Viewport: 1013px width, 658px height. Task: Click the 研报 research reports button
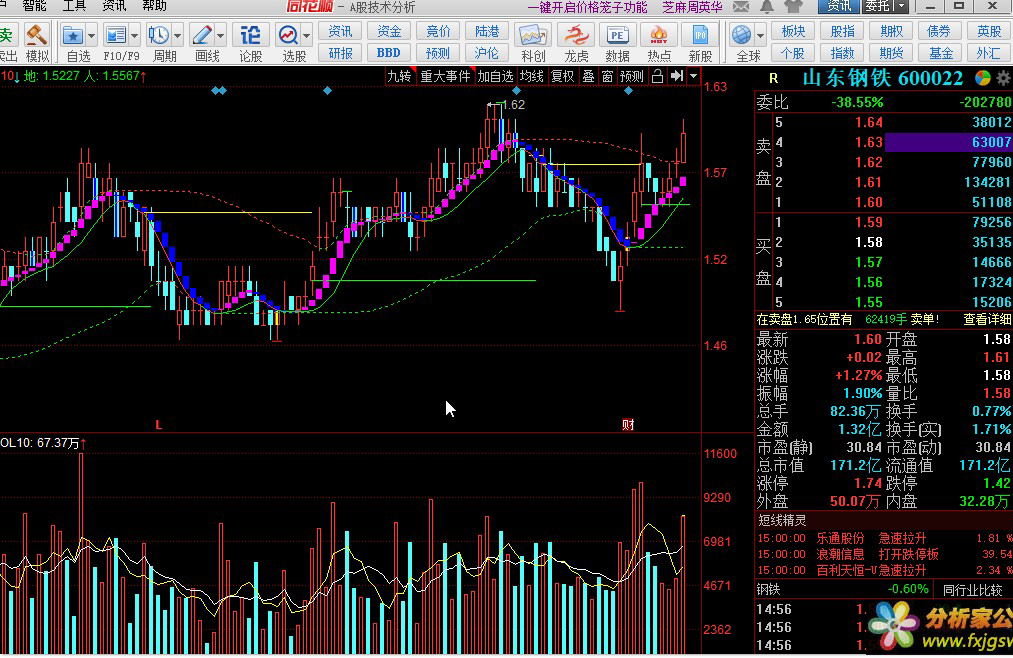coord(340,53)
